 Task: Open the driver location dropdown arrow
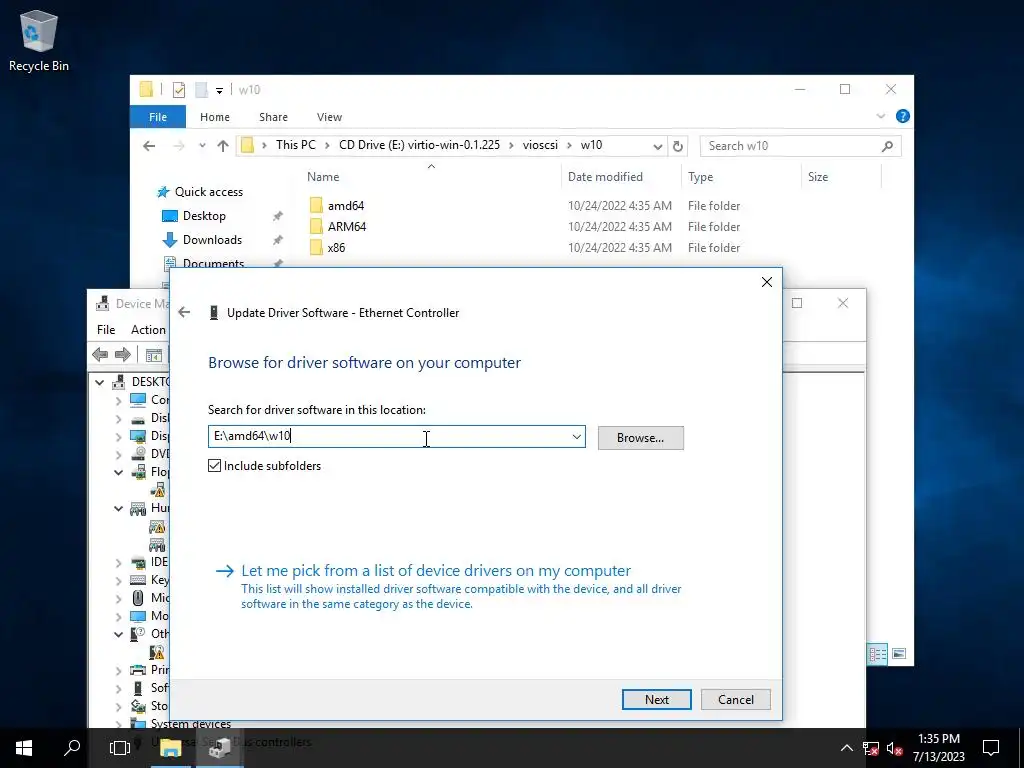click(x=577, y=437)
